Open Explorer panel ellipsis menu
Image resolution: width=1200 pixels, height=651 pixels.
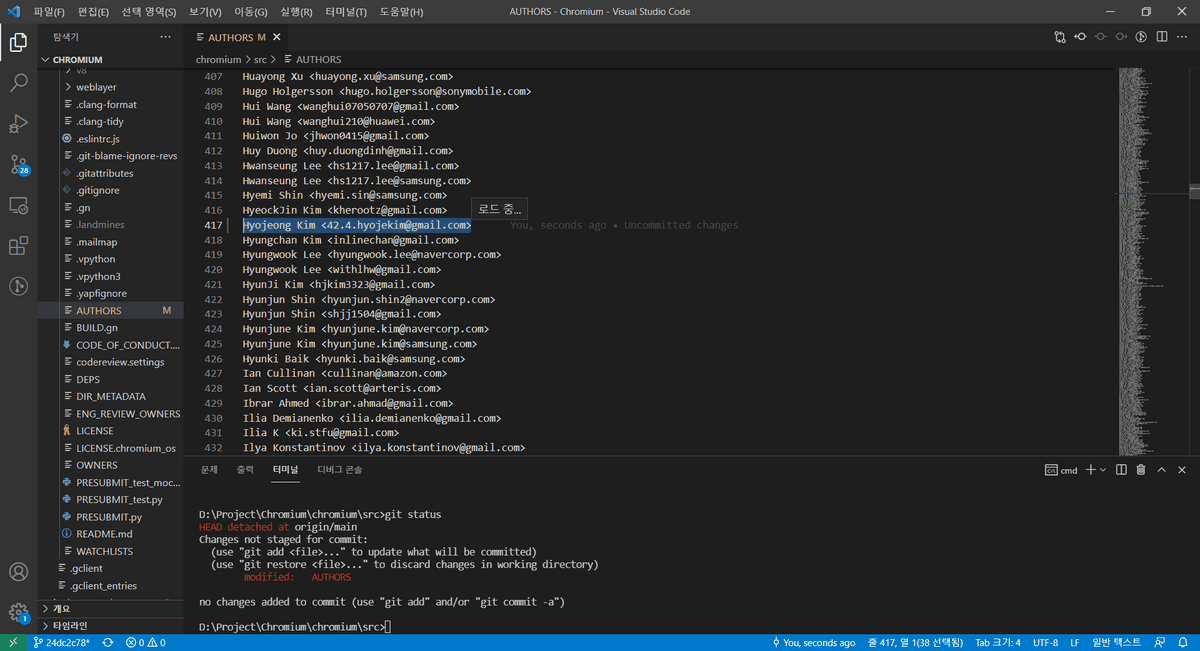(x=166, y=37)
